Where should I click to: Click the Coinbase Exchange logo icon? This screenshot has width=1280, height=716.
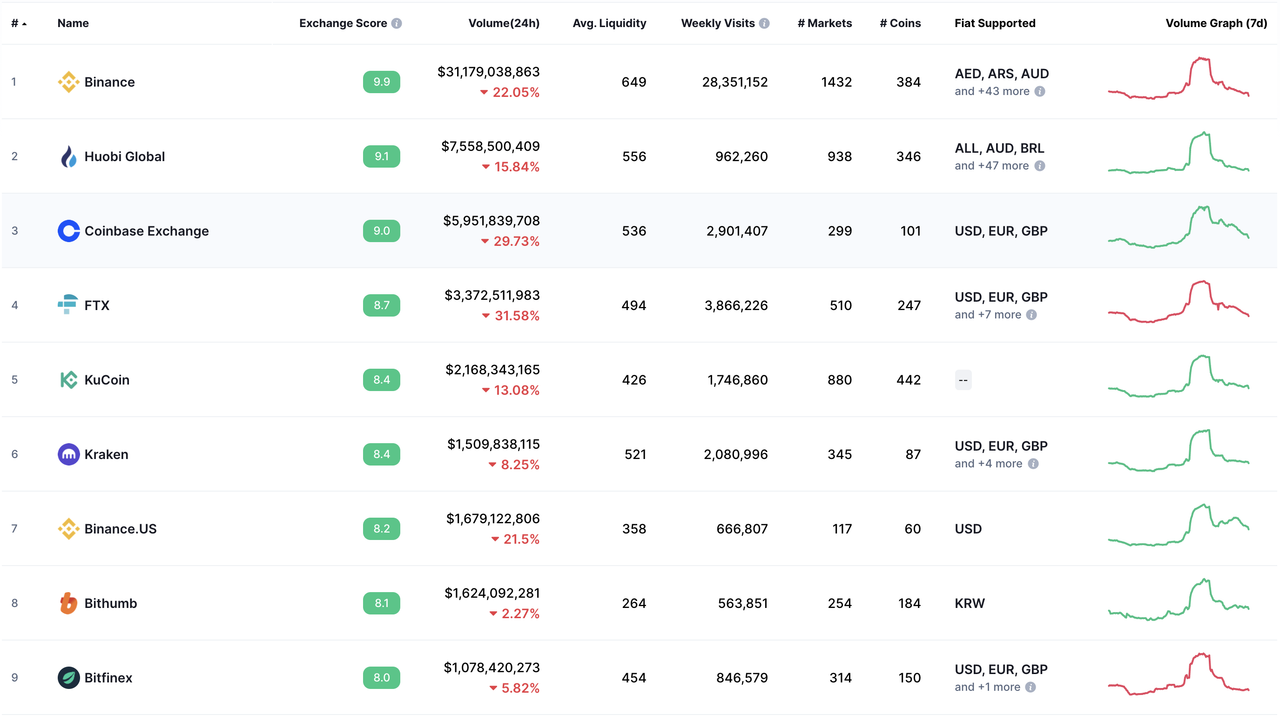pyautogui.click(x=68, y=231)
